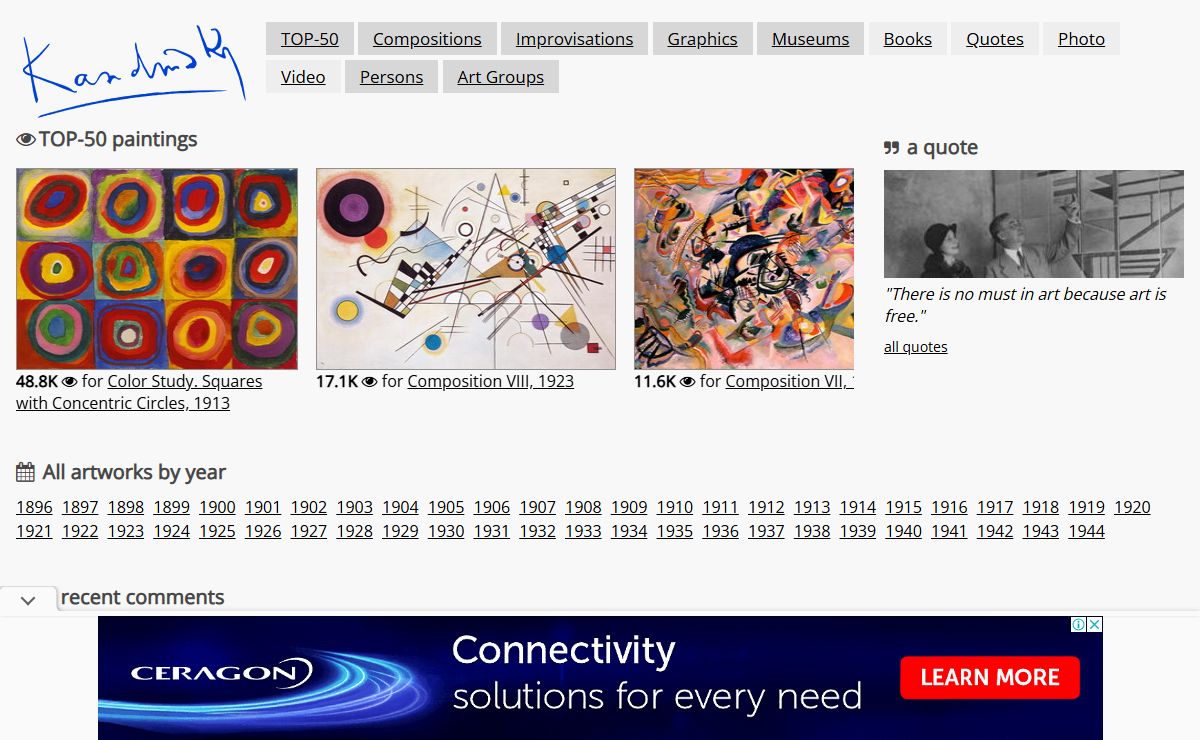Select the Persons menu item

391,77
